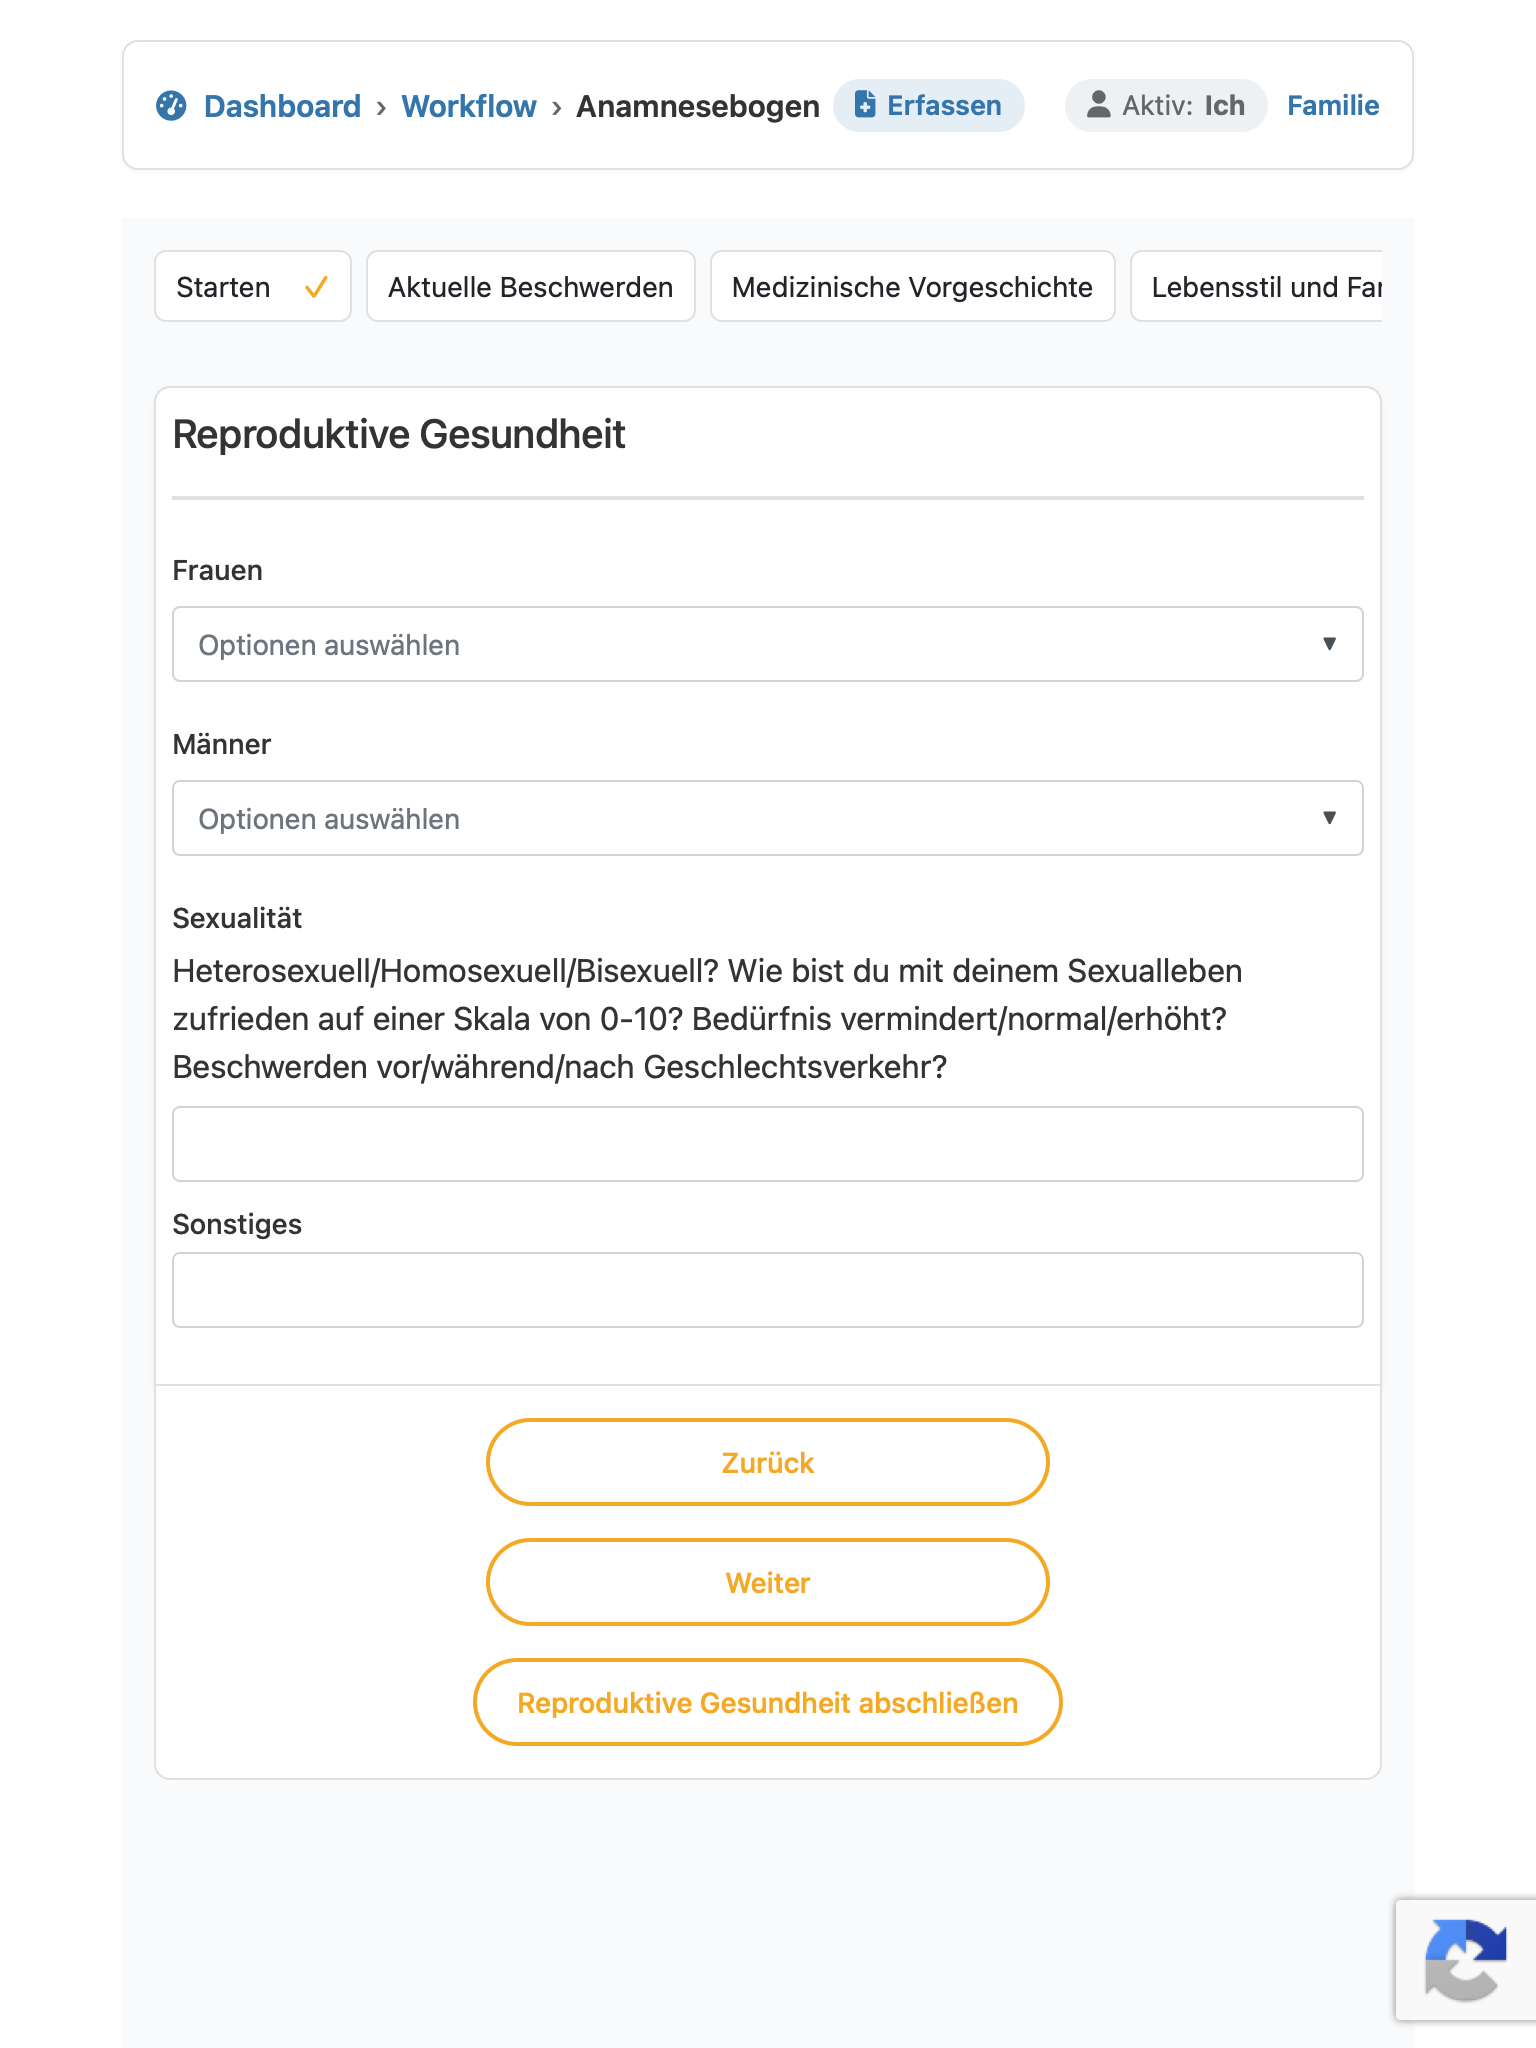Open the Lebensstil tab
The width and height of the screenshot is (1536, 2048).
click(x=1257, y=286)
